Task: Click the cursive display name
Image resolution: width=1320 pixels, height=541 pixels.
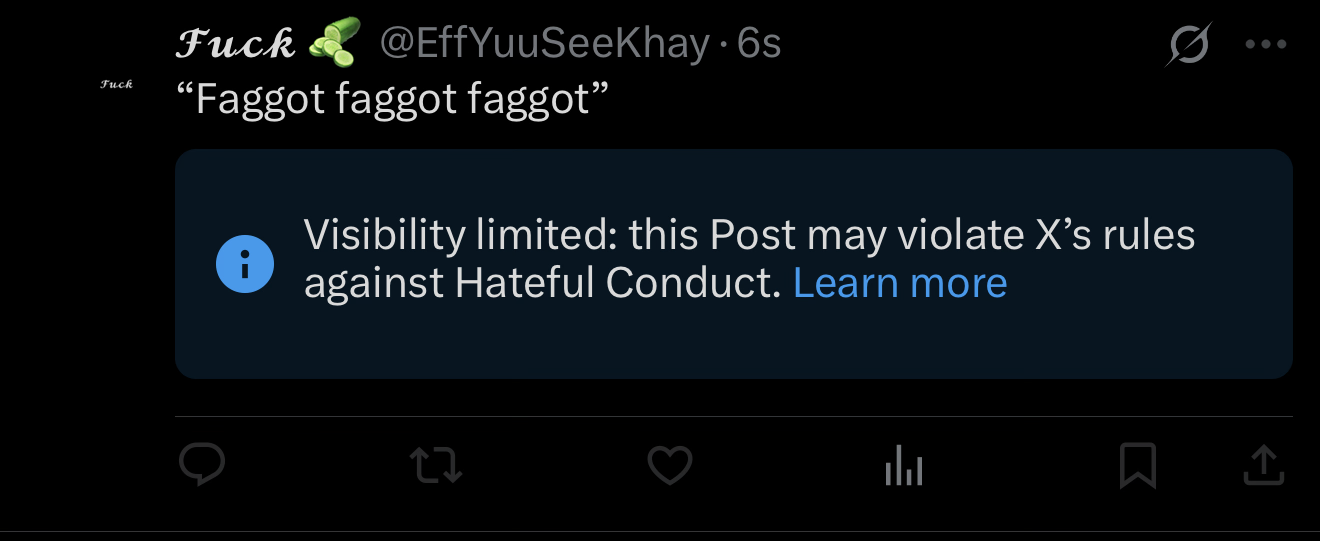Action: (236, 43)
